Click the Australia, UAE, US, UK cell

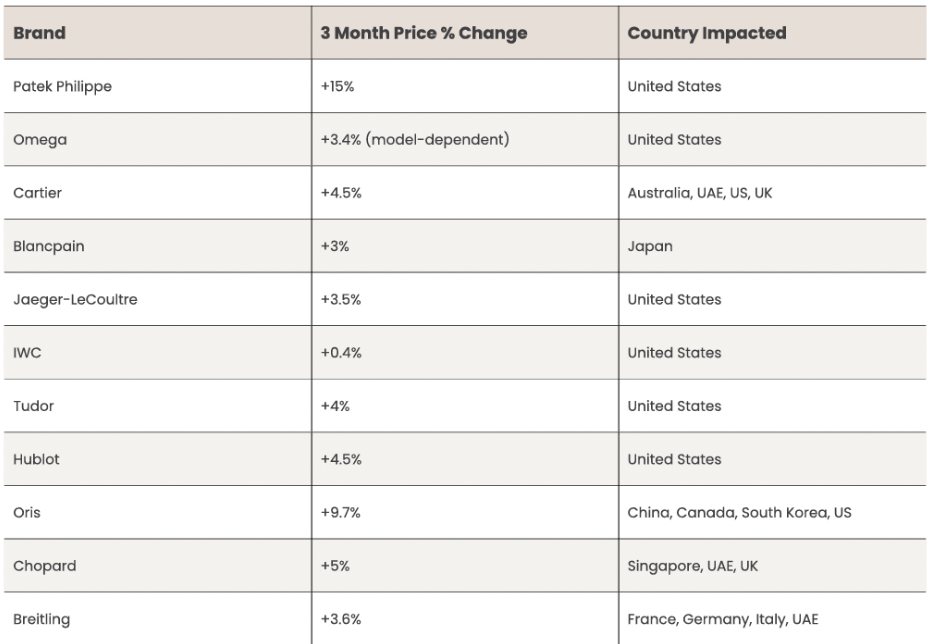pos(699,193)
